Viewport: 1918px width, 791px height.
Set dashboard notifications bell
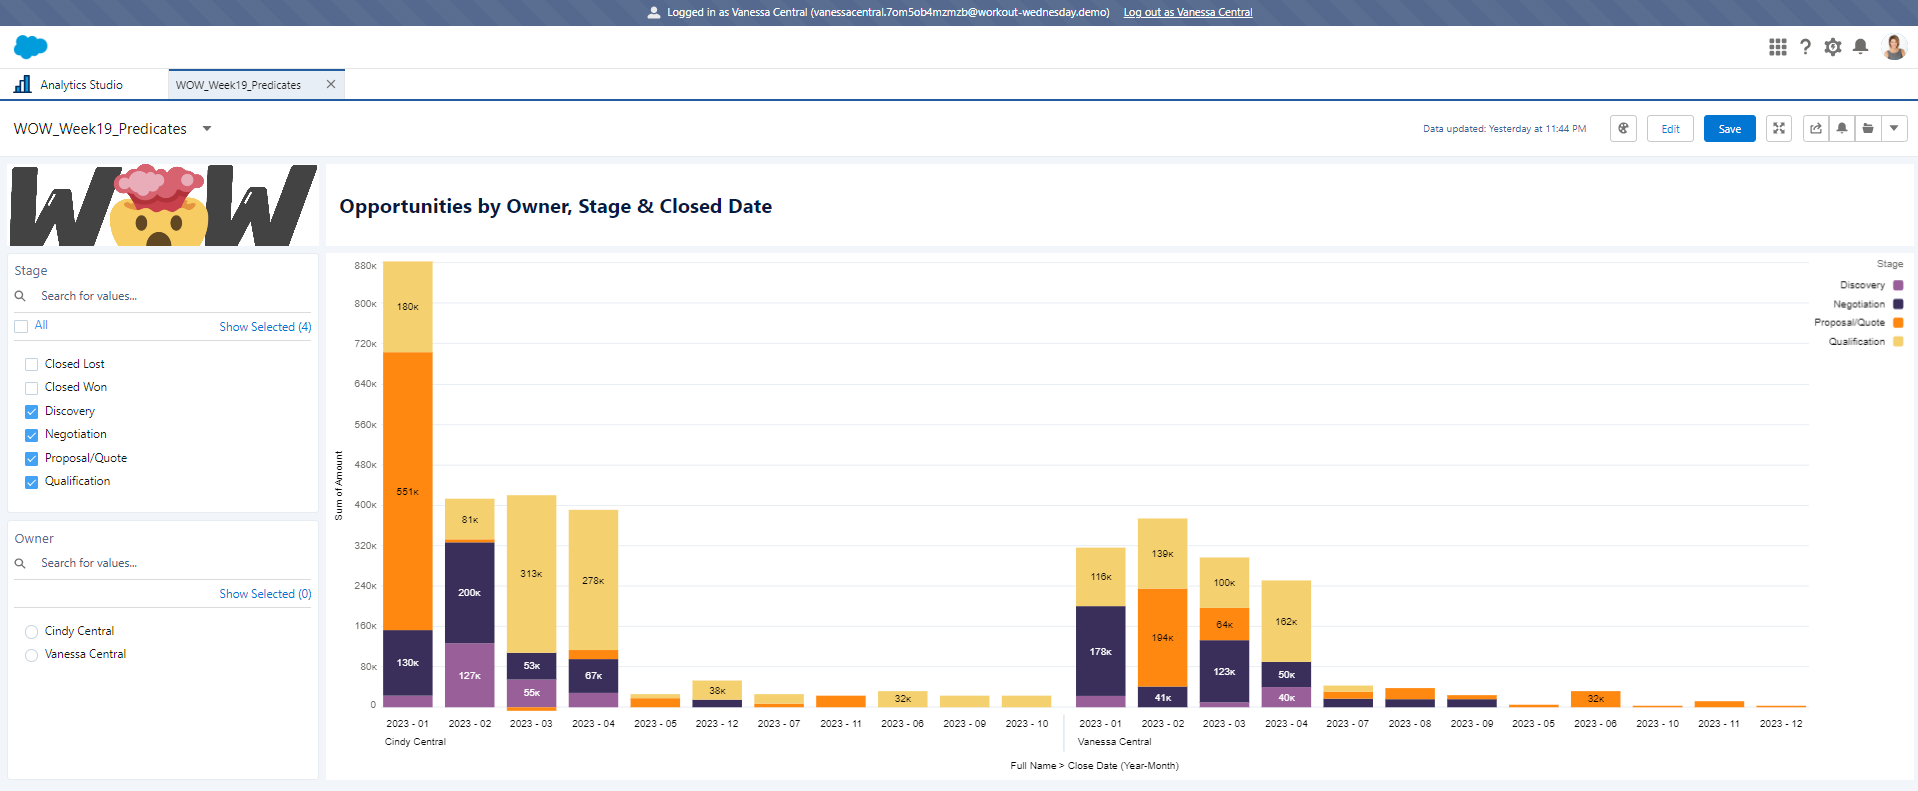pos(1842,128)
